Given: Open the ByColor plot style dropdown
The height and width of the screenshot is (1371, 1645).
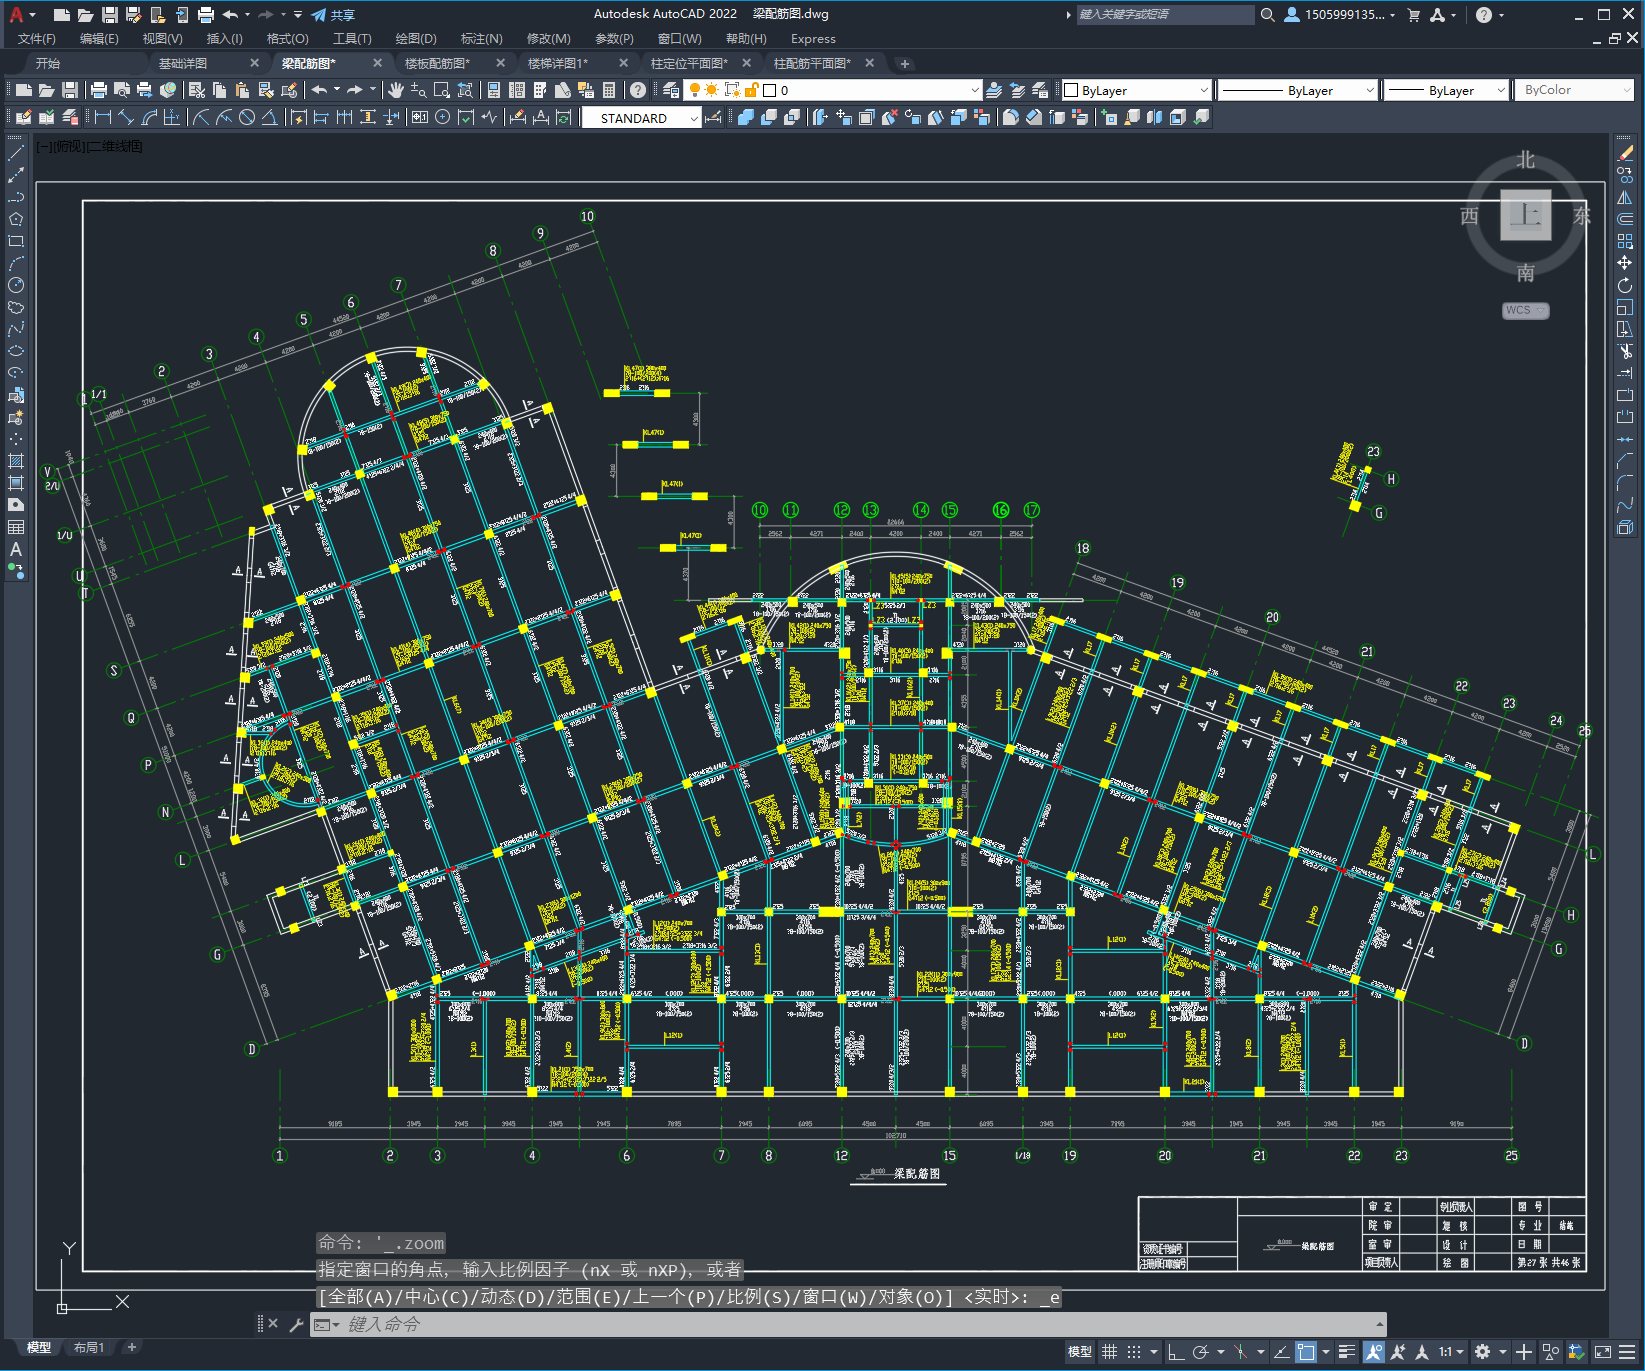Looking at the screenshot, I should (1574, 90).
